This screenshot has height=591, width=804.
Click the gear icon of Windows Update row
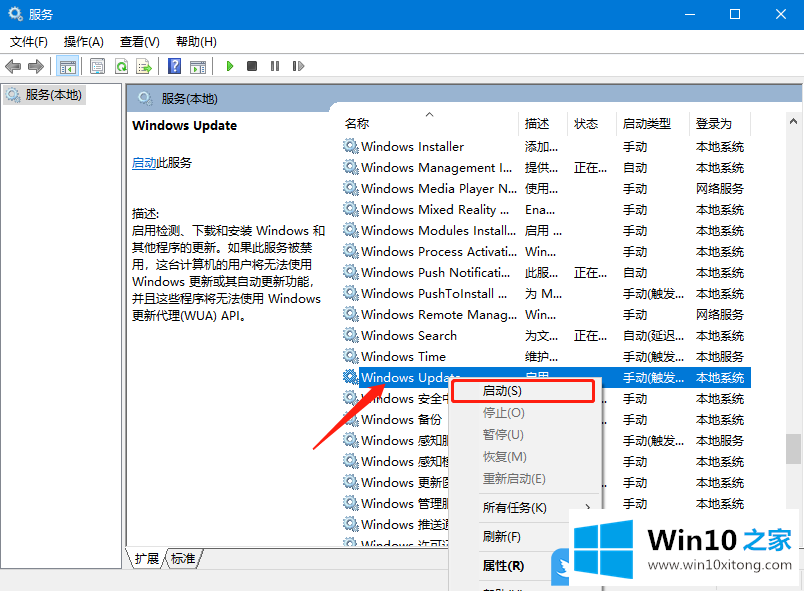[x=351, y=378]
